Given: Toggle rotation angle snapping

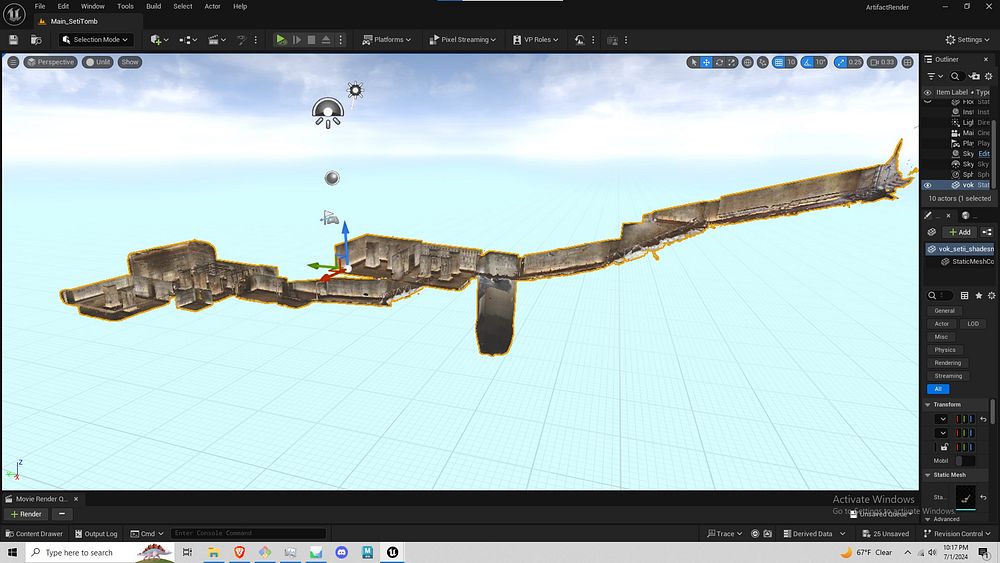Looking at the screenshot, I should coord(807,62).
